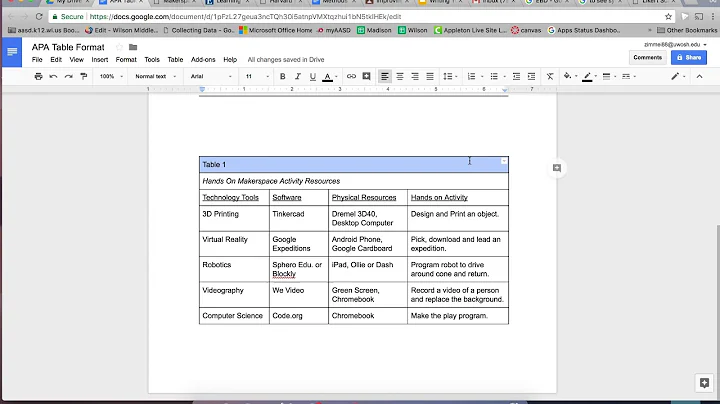Open the font size dropdown
720x404 pixels.
tap(257, 76)
